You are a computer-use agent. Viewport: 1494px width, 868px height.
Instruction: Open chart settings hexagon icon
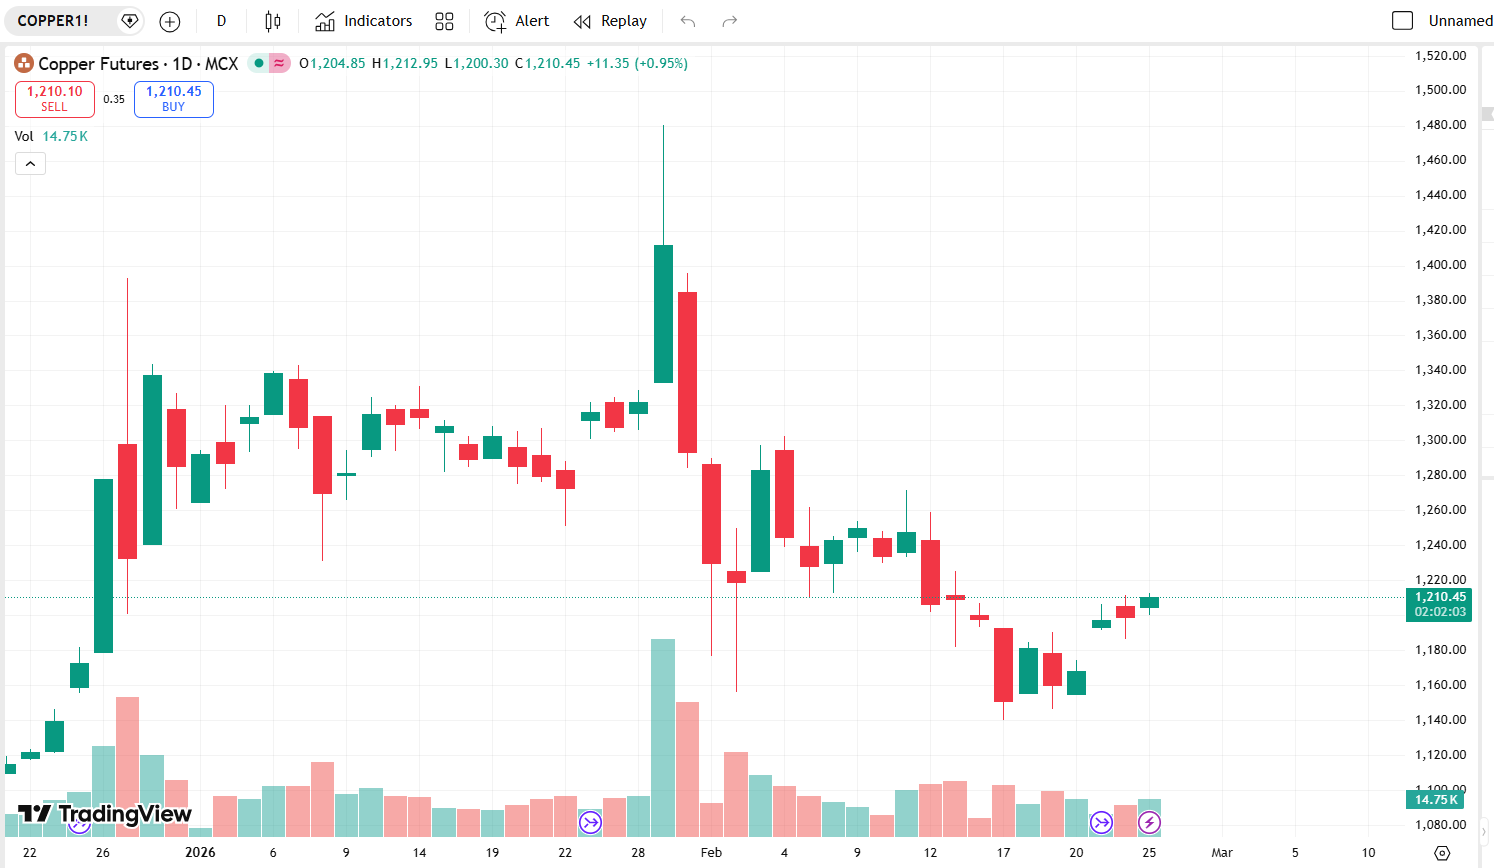1441,853
